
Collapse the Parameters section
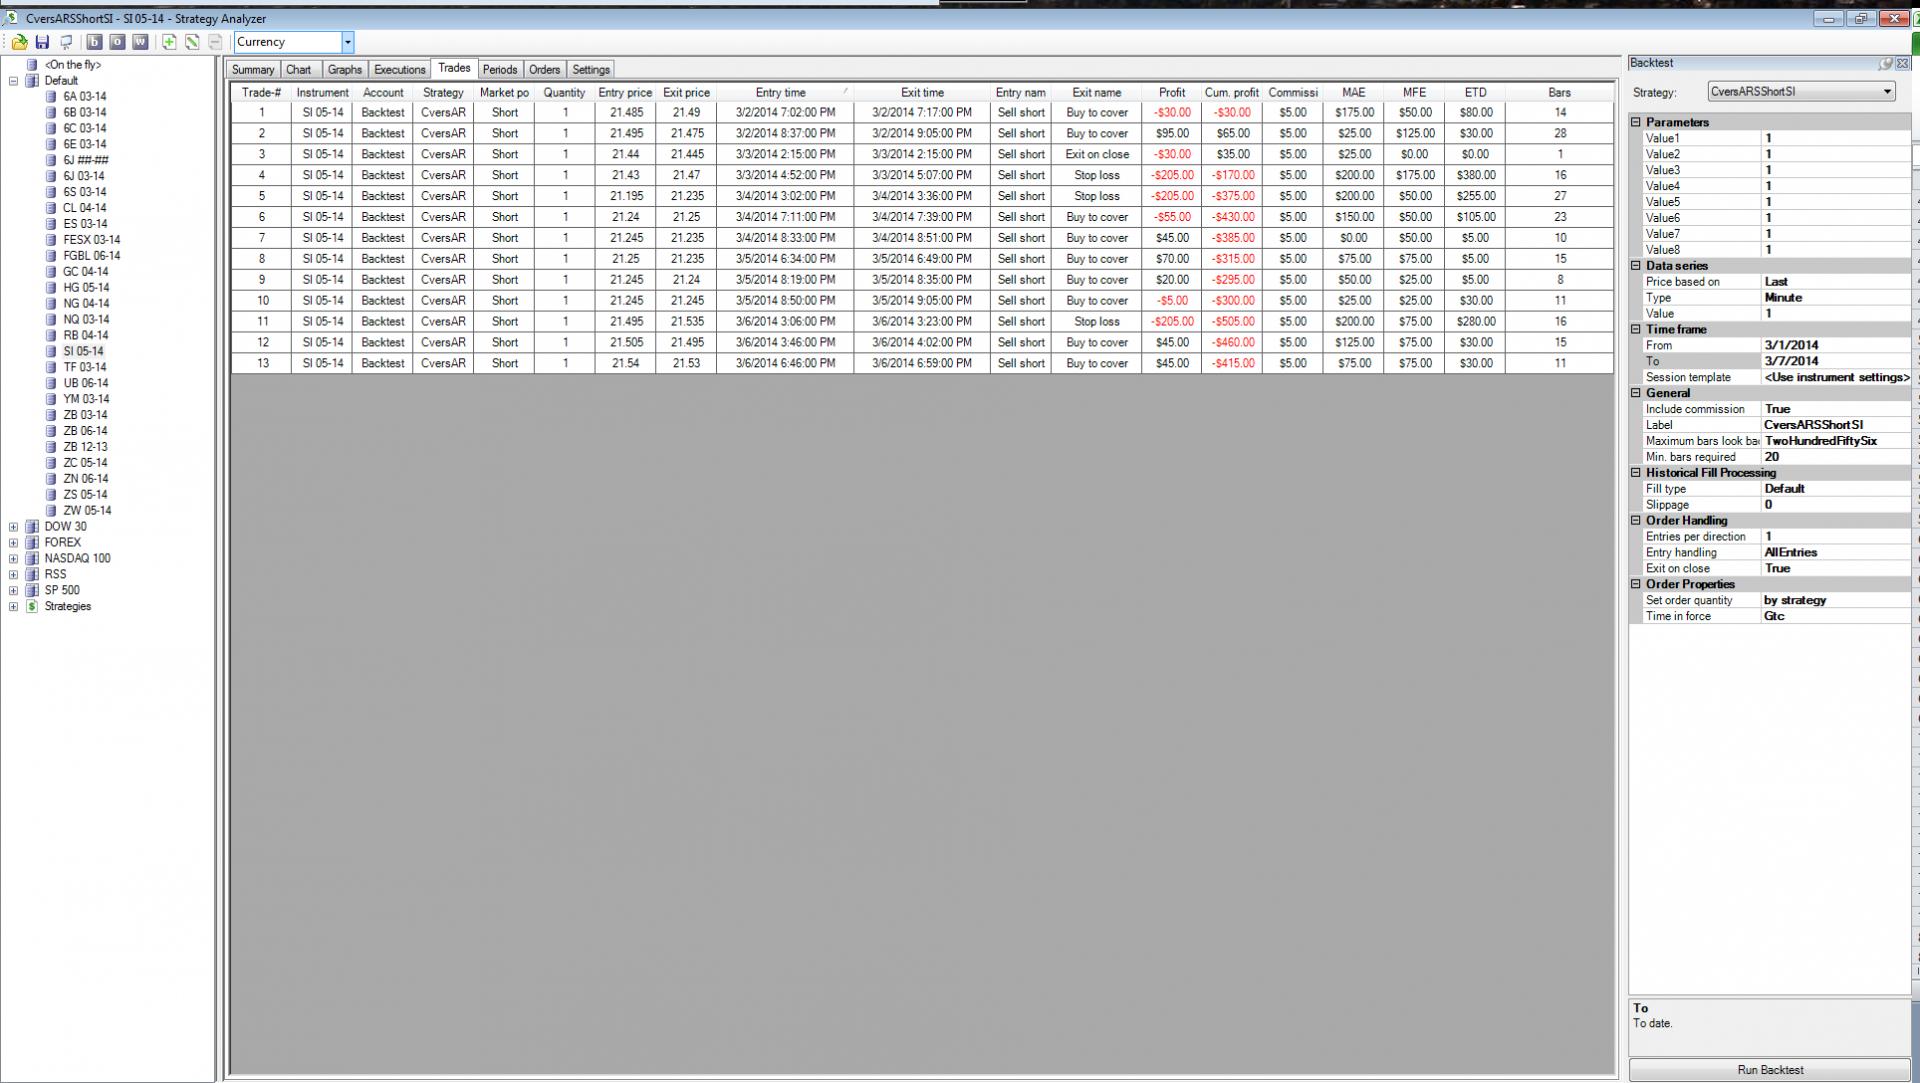pos(1636,122)
